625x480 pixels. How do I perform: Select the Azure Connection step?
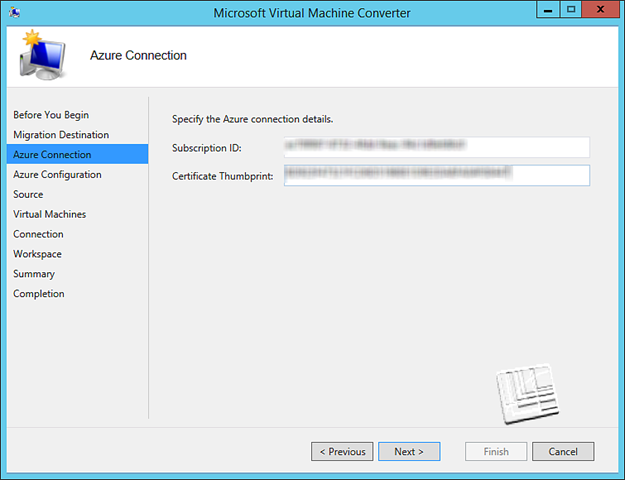77,154
